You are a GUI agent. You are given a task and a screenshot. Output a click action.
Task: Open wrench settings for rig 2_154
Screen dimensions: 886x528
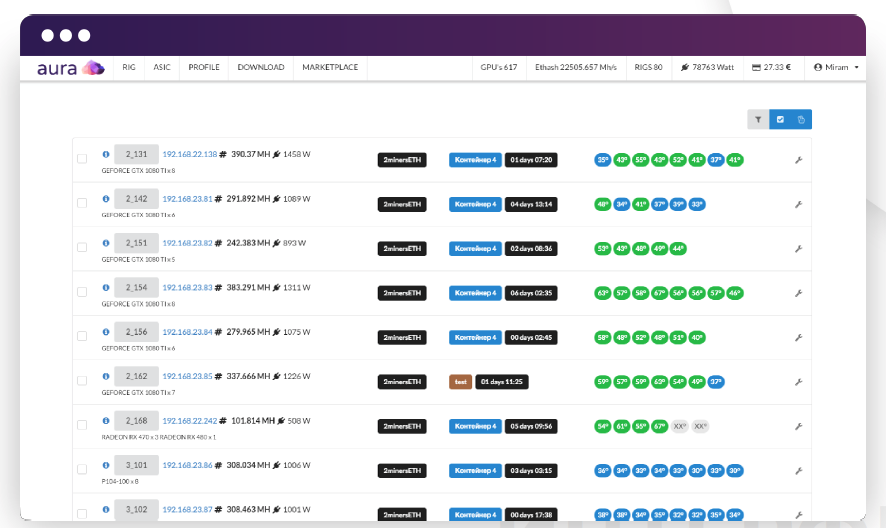click(798, 293)
